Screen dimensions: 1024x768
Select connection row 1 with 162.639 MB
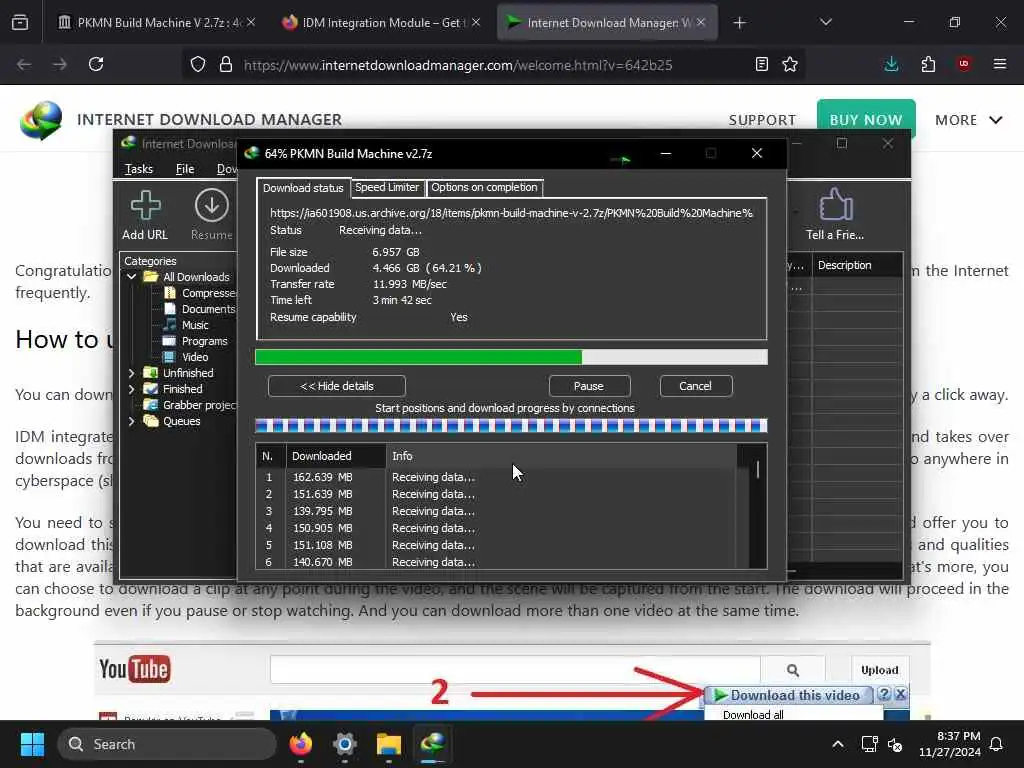(496, 477)
